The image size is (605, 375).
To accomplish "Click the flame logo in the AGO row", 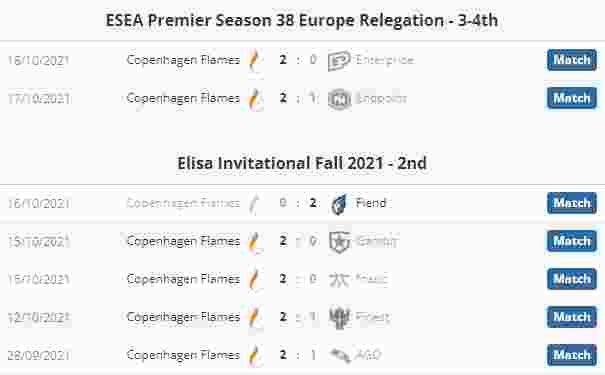I will click(x=253, y=355).
